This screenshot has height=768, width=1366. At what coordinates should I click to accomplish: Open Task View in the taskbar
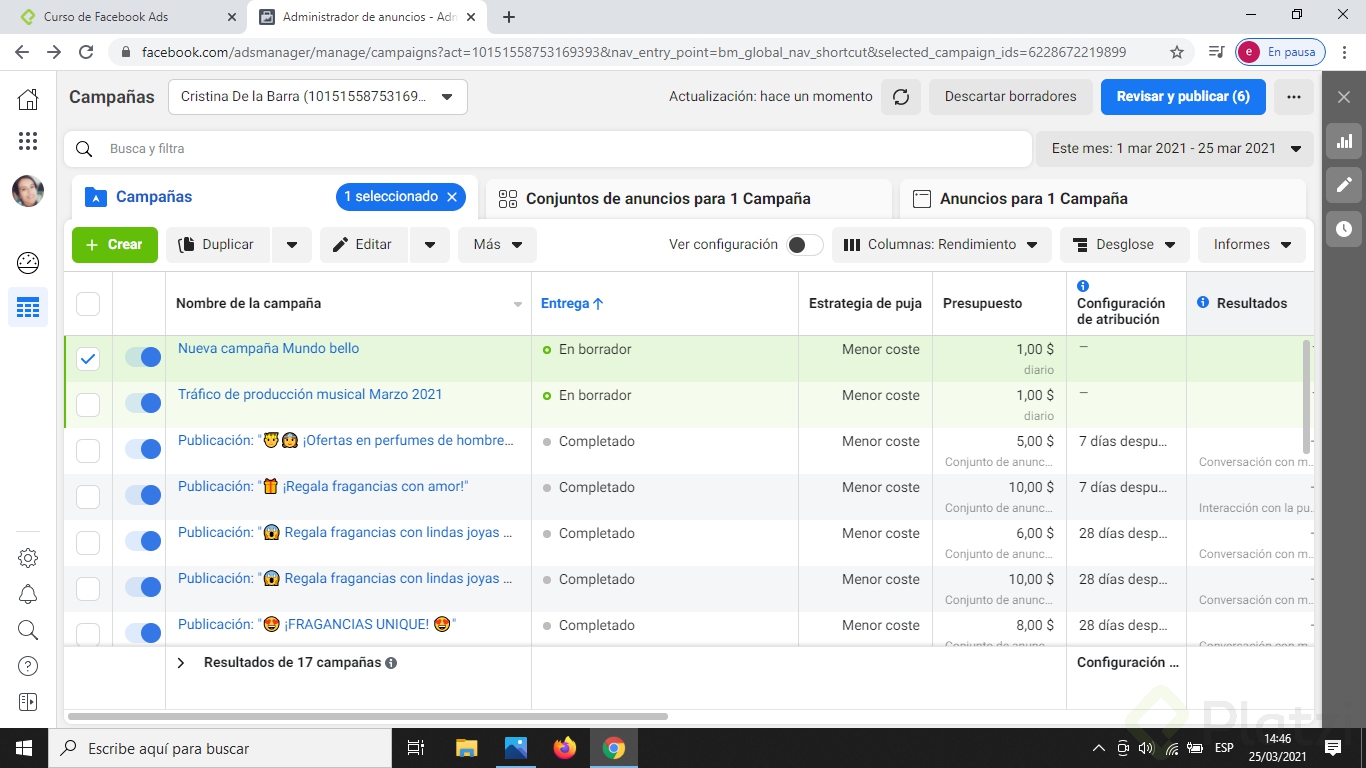416,748
